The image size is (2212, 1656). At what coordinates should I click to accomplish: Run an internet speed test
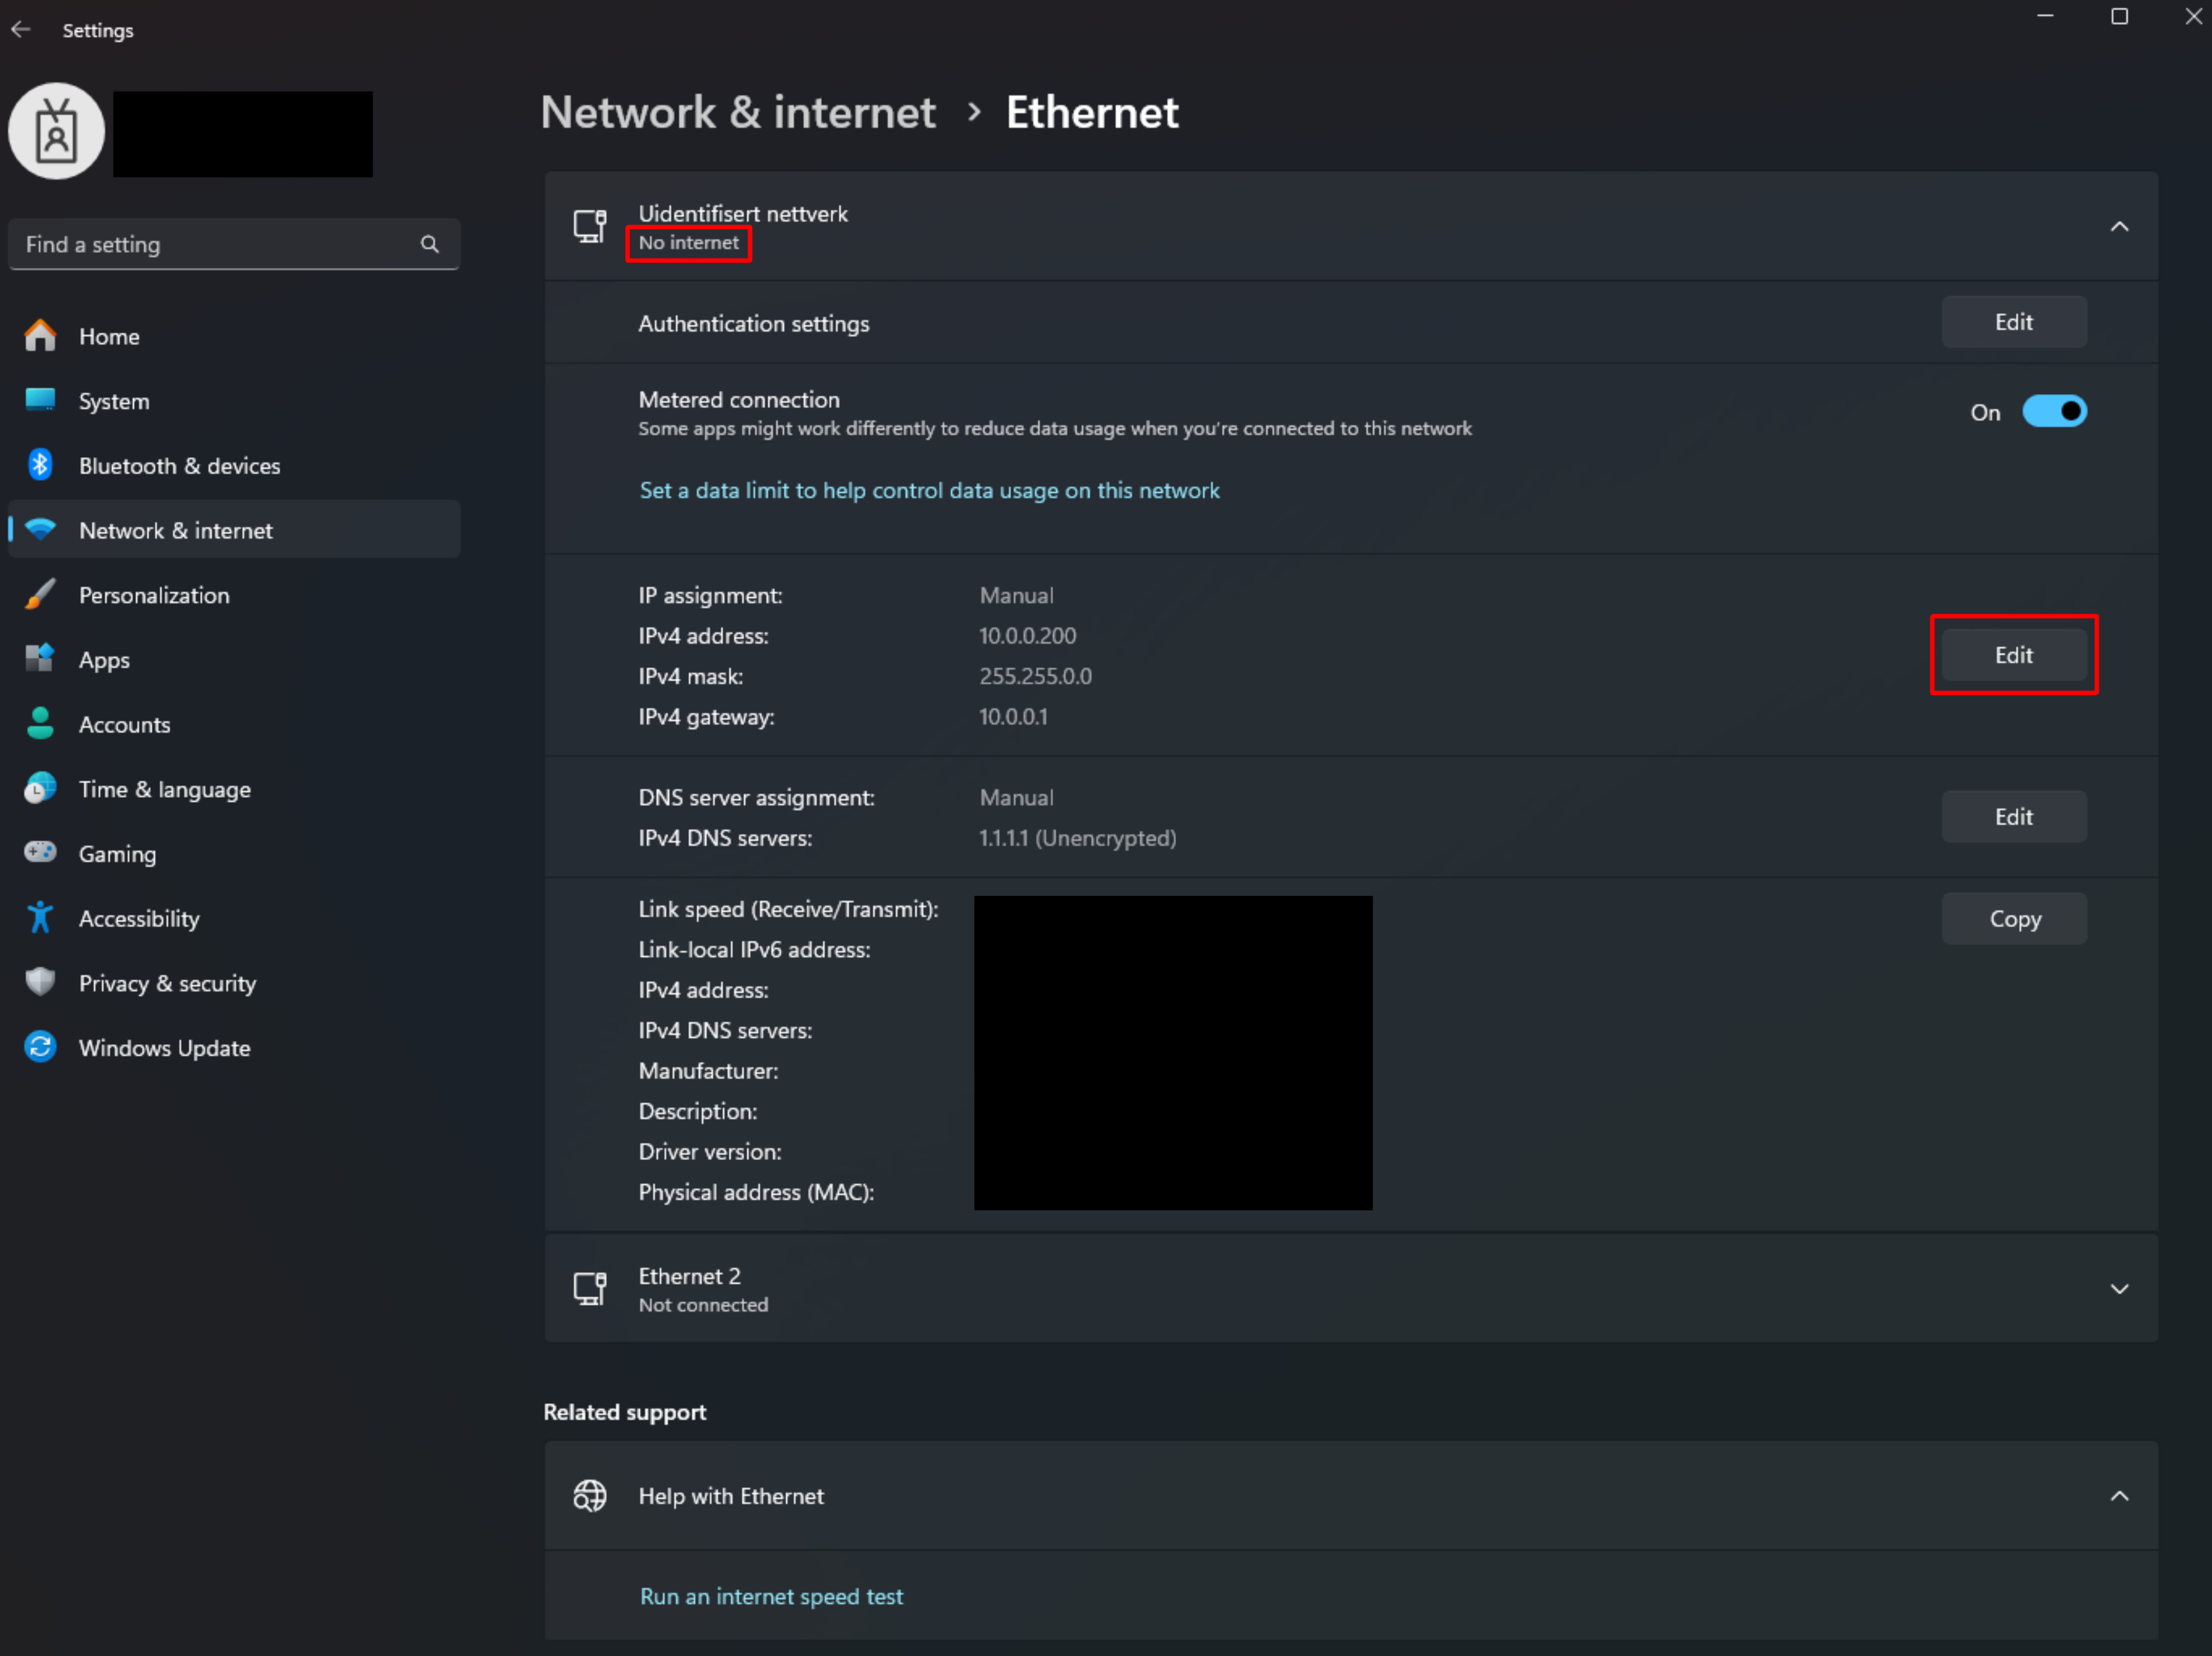(x=771, y=1596)
